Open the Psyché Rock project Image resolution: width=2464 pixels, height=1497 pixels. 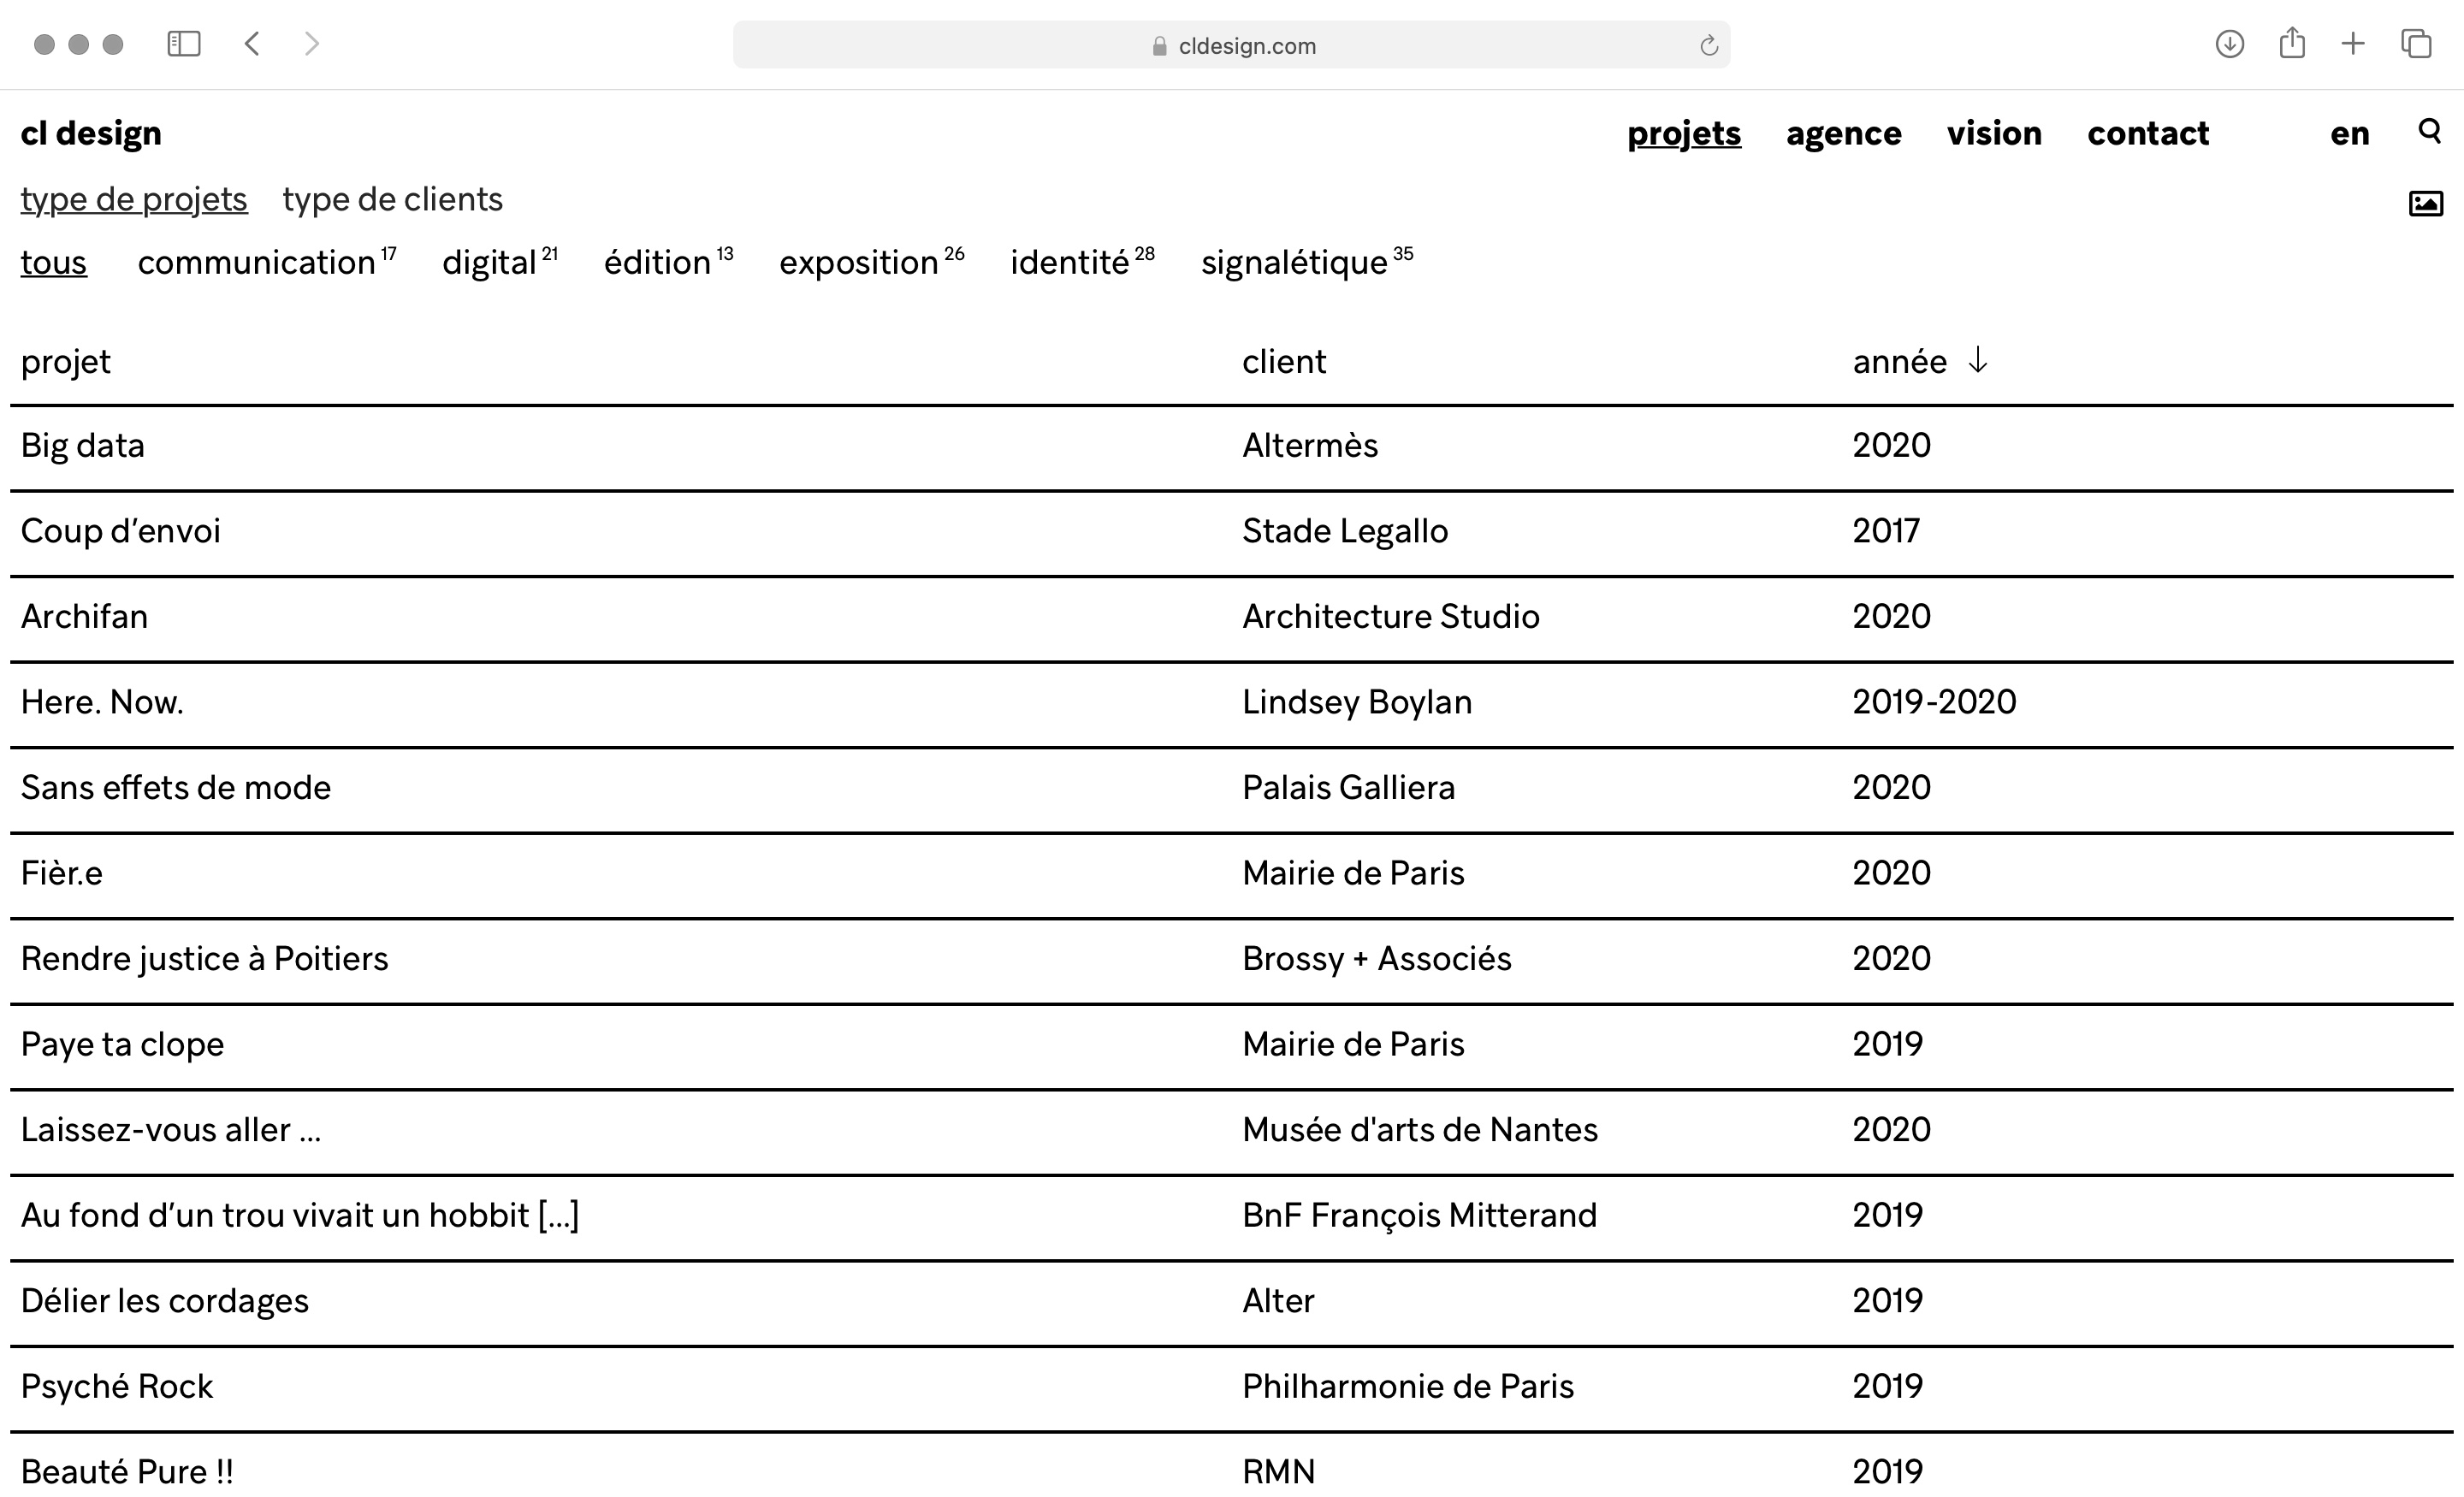pos(117,1387)
